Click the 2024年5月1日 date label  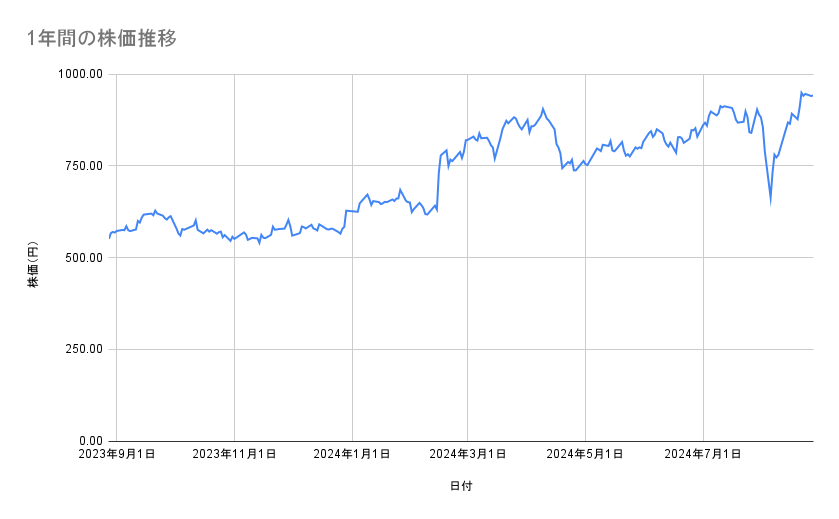coord(586,454)
